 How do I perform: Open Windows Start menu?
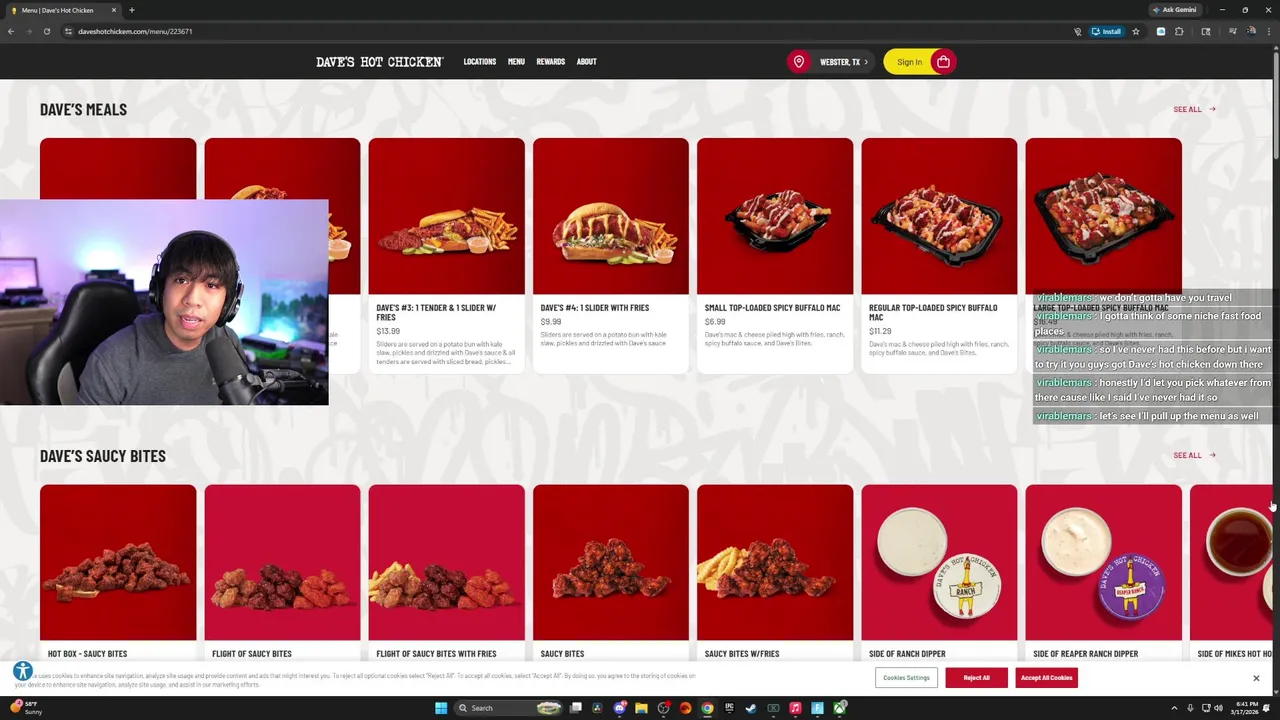coord(441,708)
